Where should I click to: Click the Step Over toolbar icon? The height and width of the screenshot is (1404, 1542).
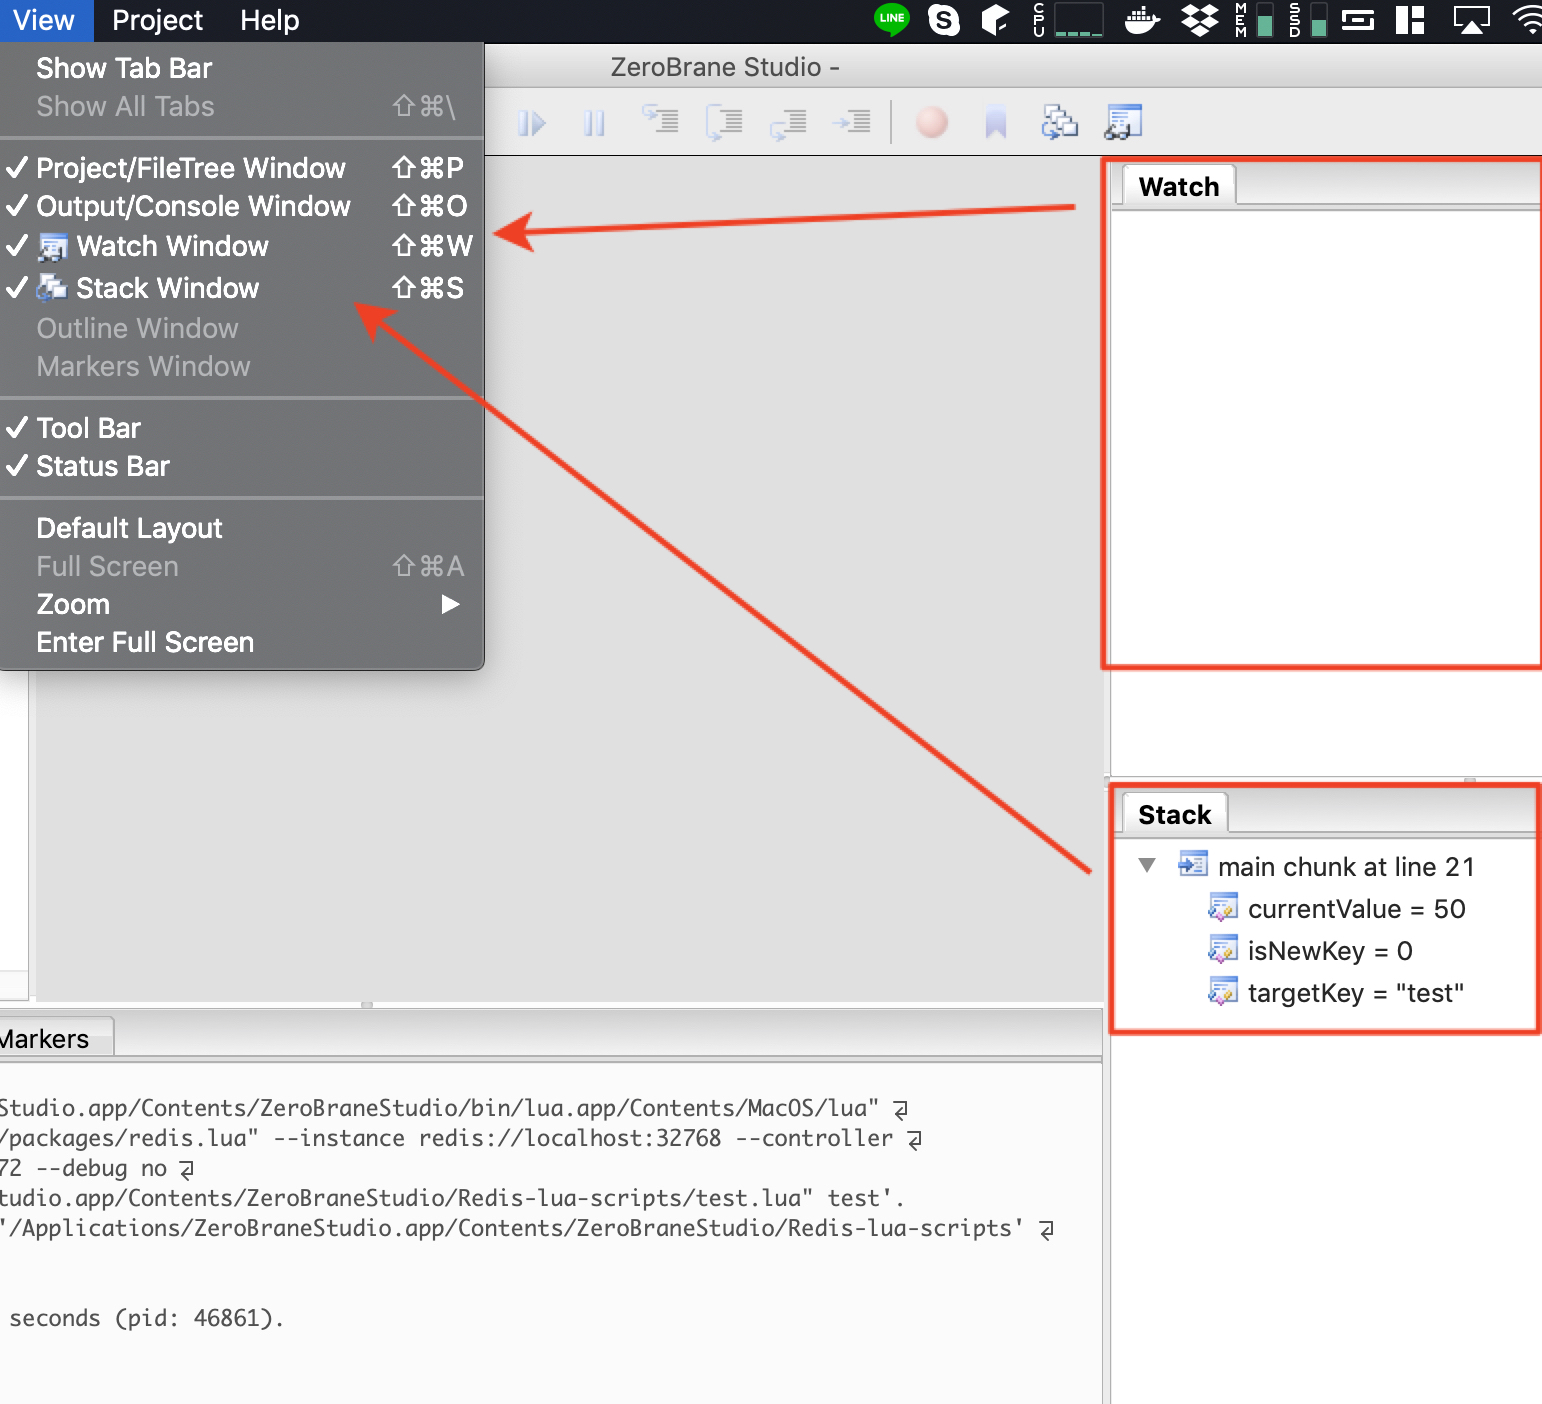click(724, 123)
